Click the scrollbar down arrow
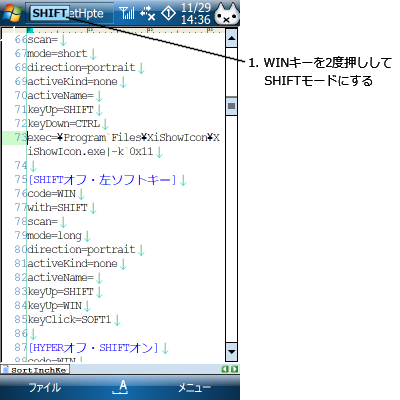Viewport: 400px width, 400px height. coord(231,351)
